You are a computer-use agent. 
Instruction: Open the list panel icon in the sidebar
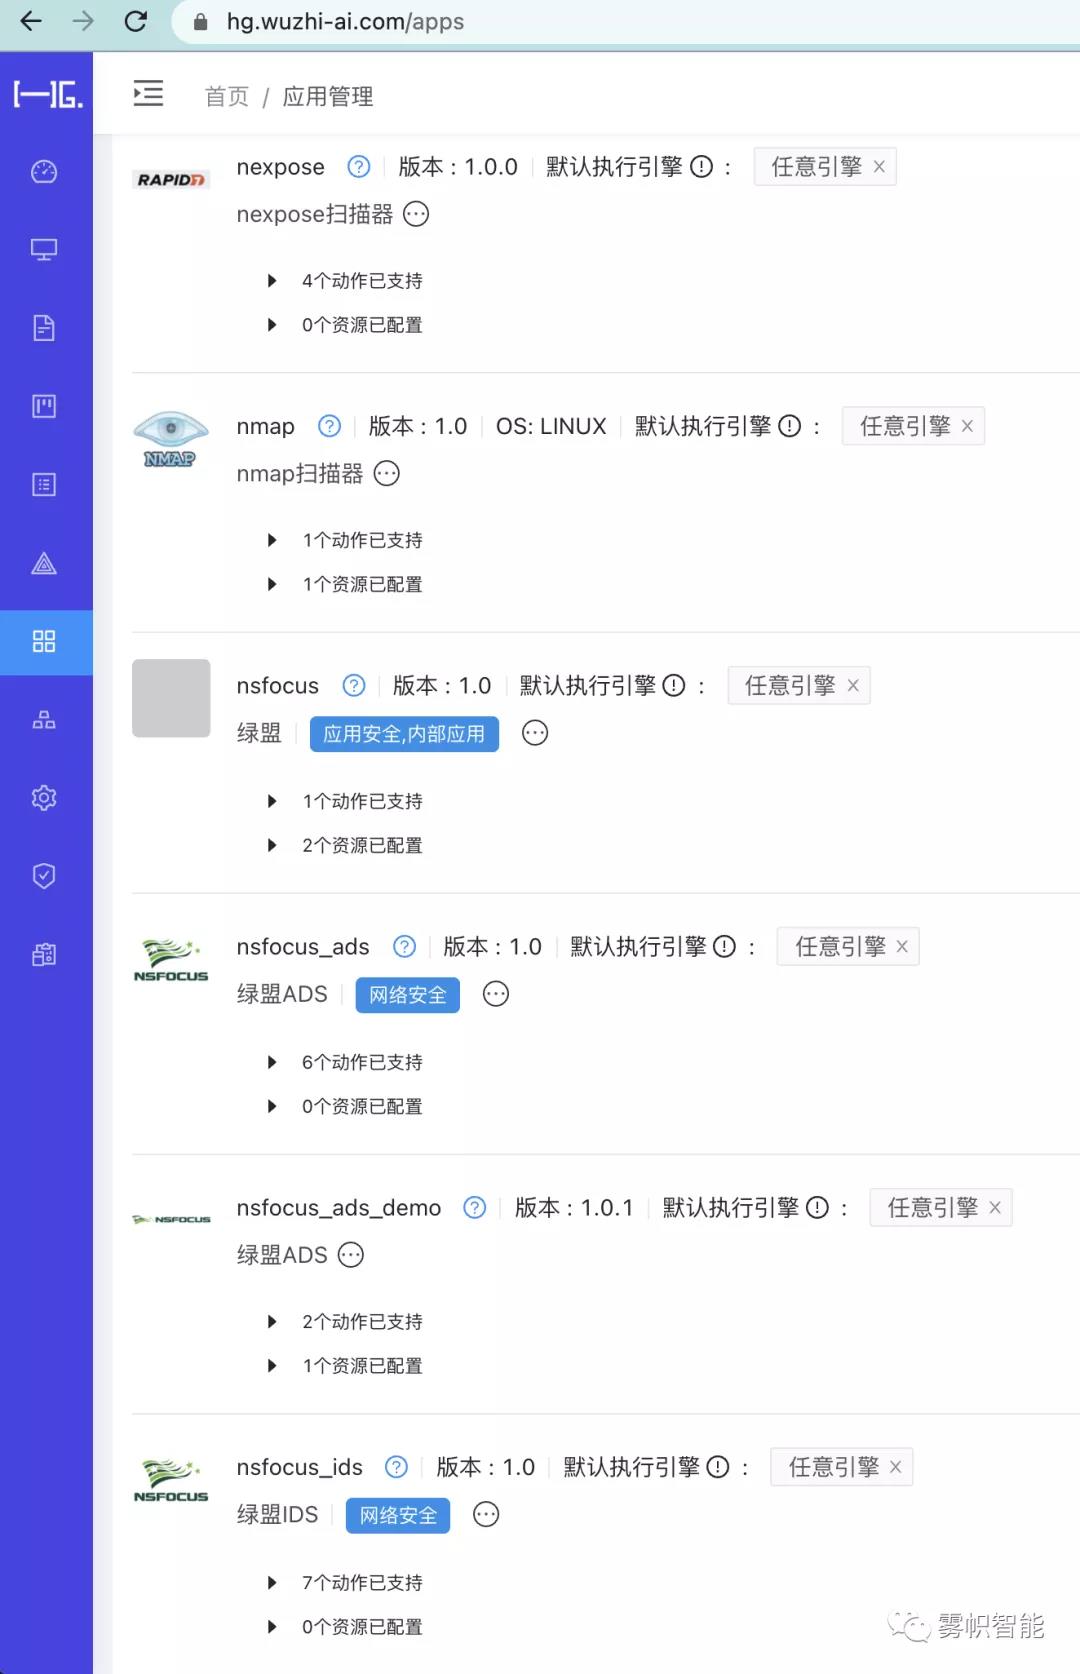point(44,485)
